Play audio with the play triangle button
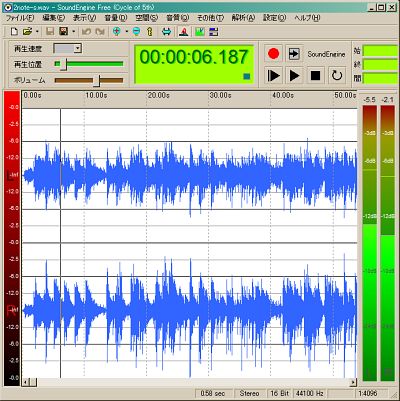The width and height of the screenshot is (400, 401). (294, 75)
